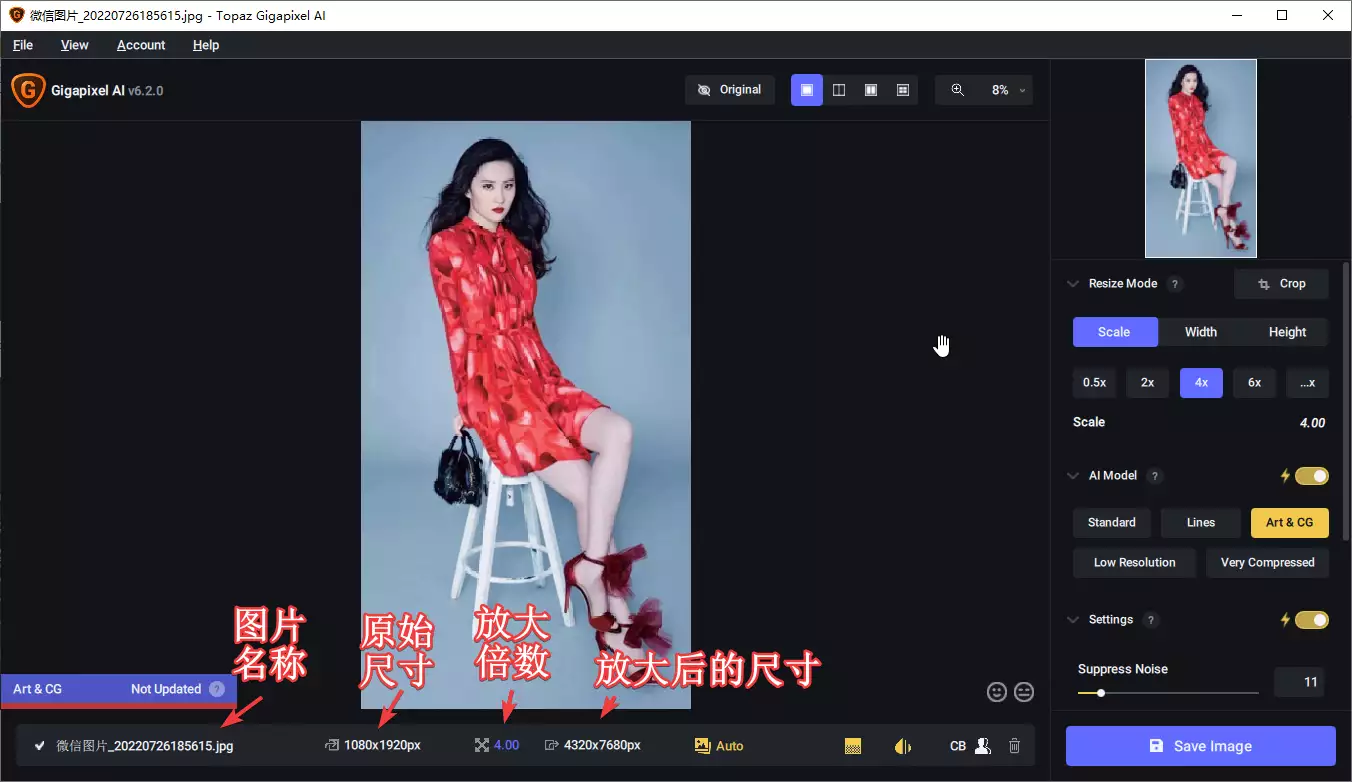Screen dimensions: 1352x782
Task: Click the Topaz app icon in title bar
Action: pos(16,15)
